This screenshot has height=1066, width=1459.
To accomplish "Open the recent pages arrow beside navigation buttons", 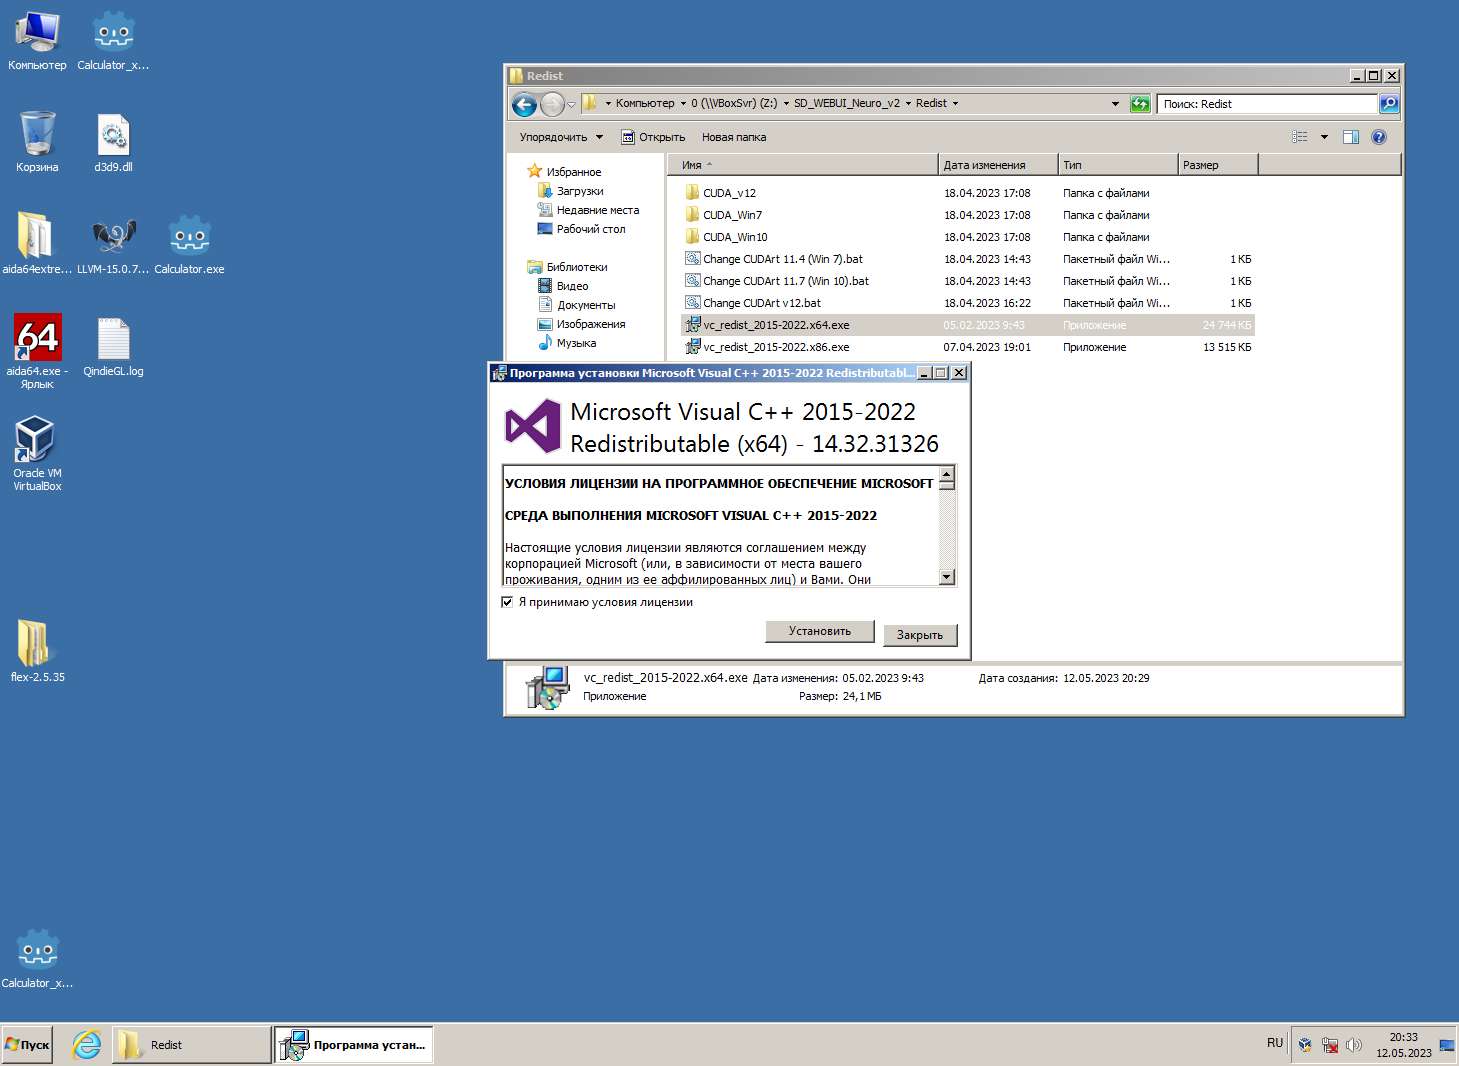I will [x=571, y=104].
